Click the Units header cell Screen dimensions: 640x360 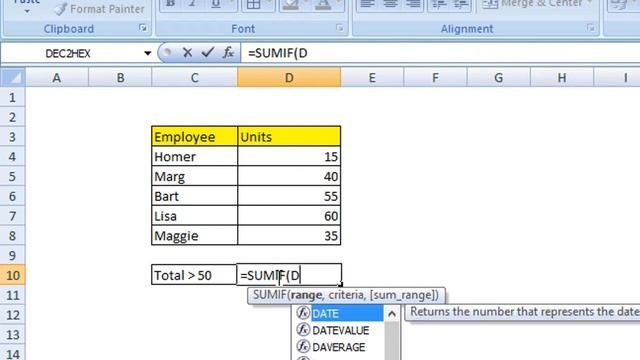289,137
